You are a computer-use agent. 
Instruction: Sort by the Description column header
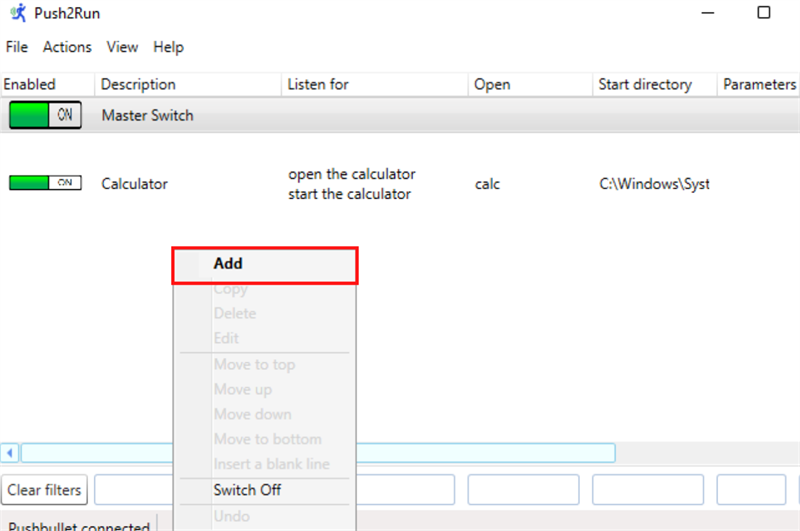(188, 84)
